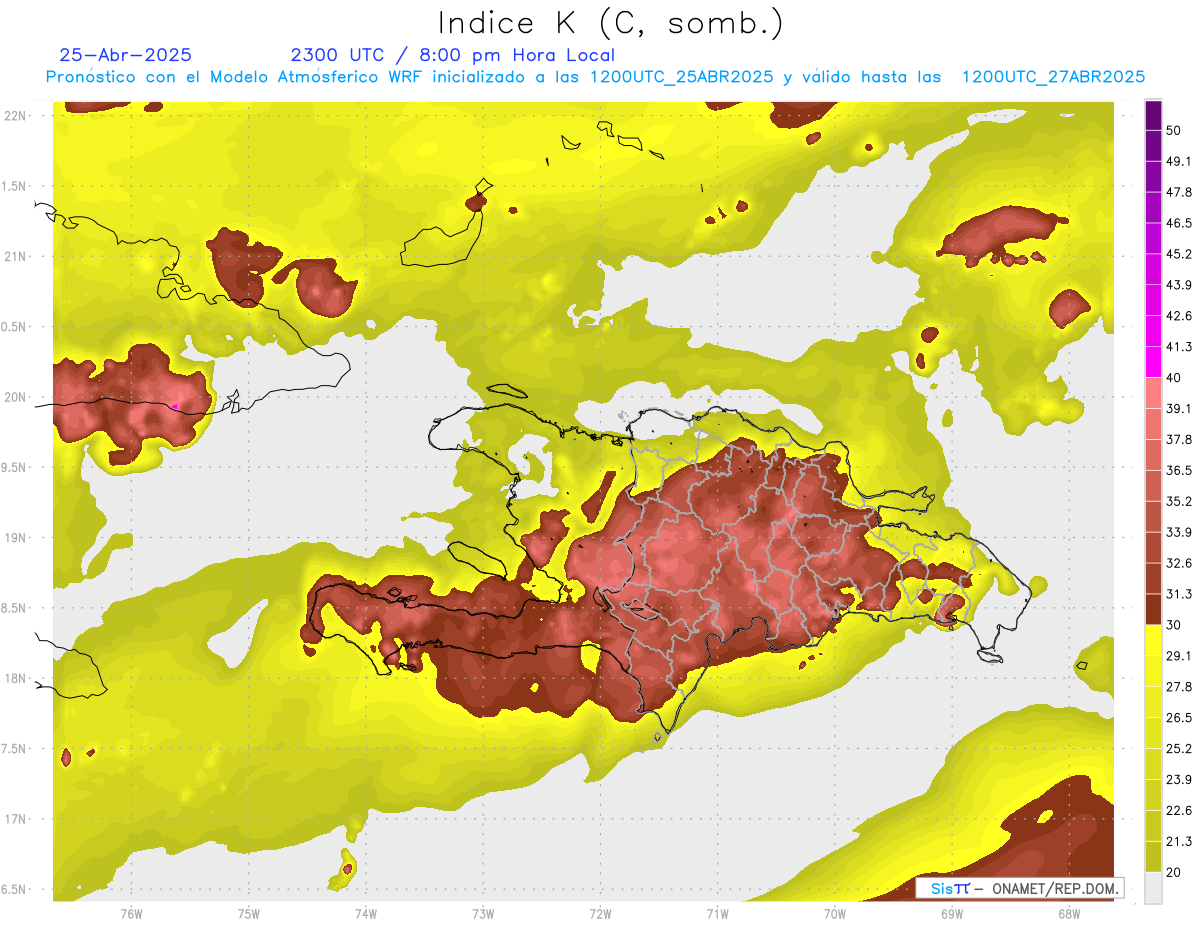Click the legend value "45.2"
Image resolution: width=1200 pixels, height=927 pixels.
[1179, 254]
